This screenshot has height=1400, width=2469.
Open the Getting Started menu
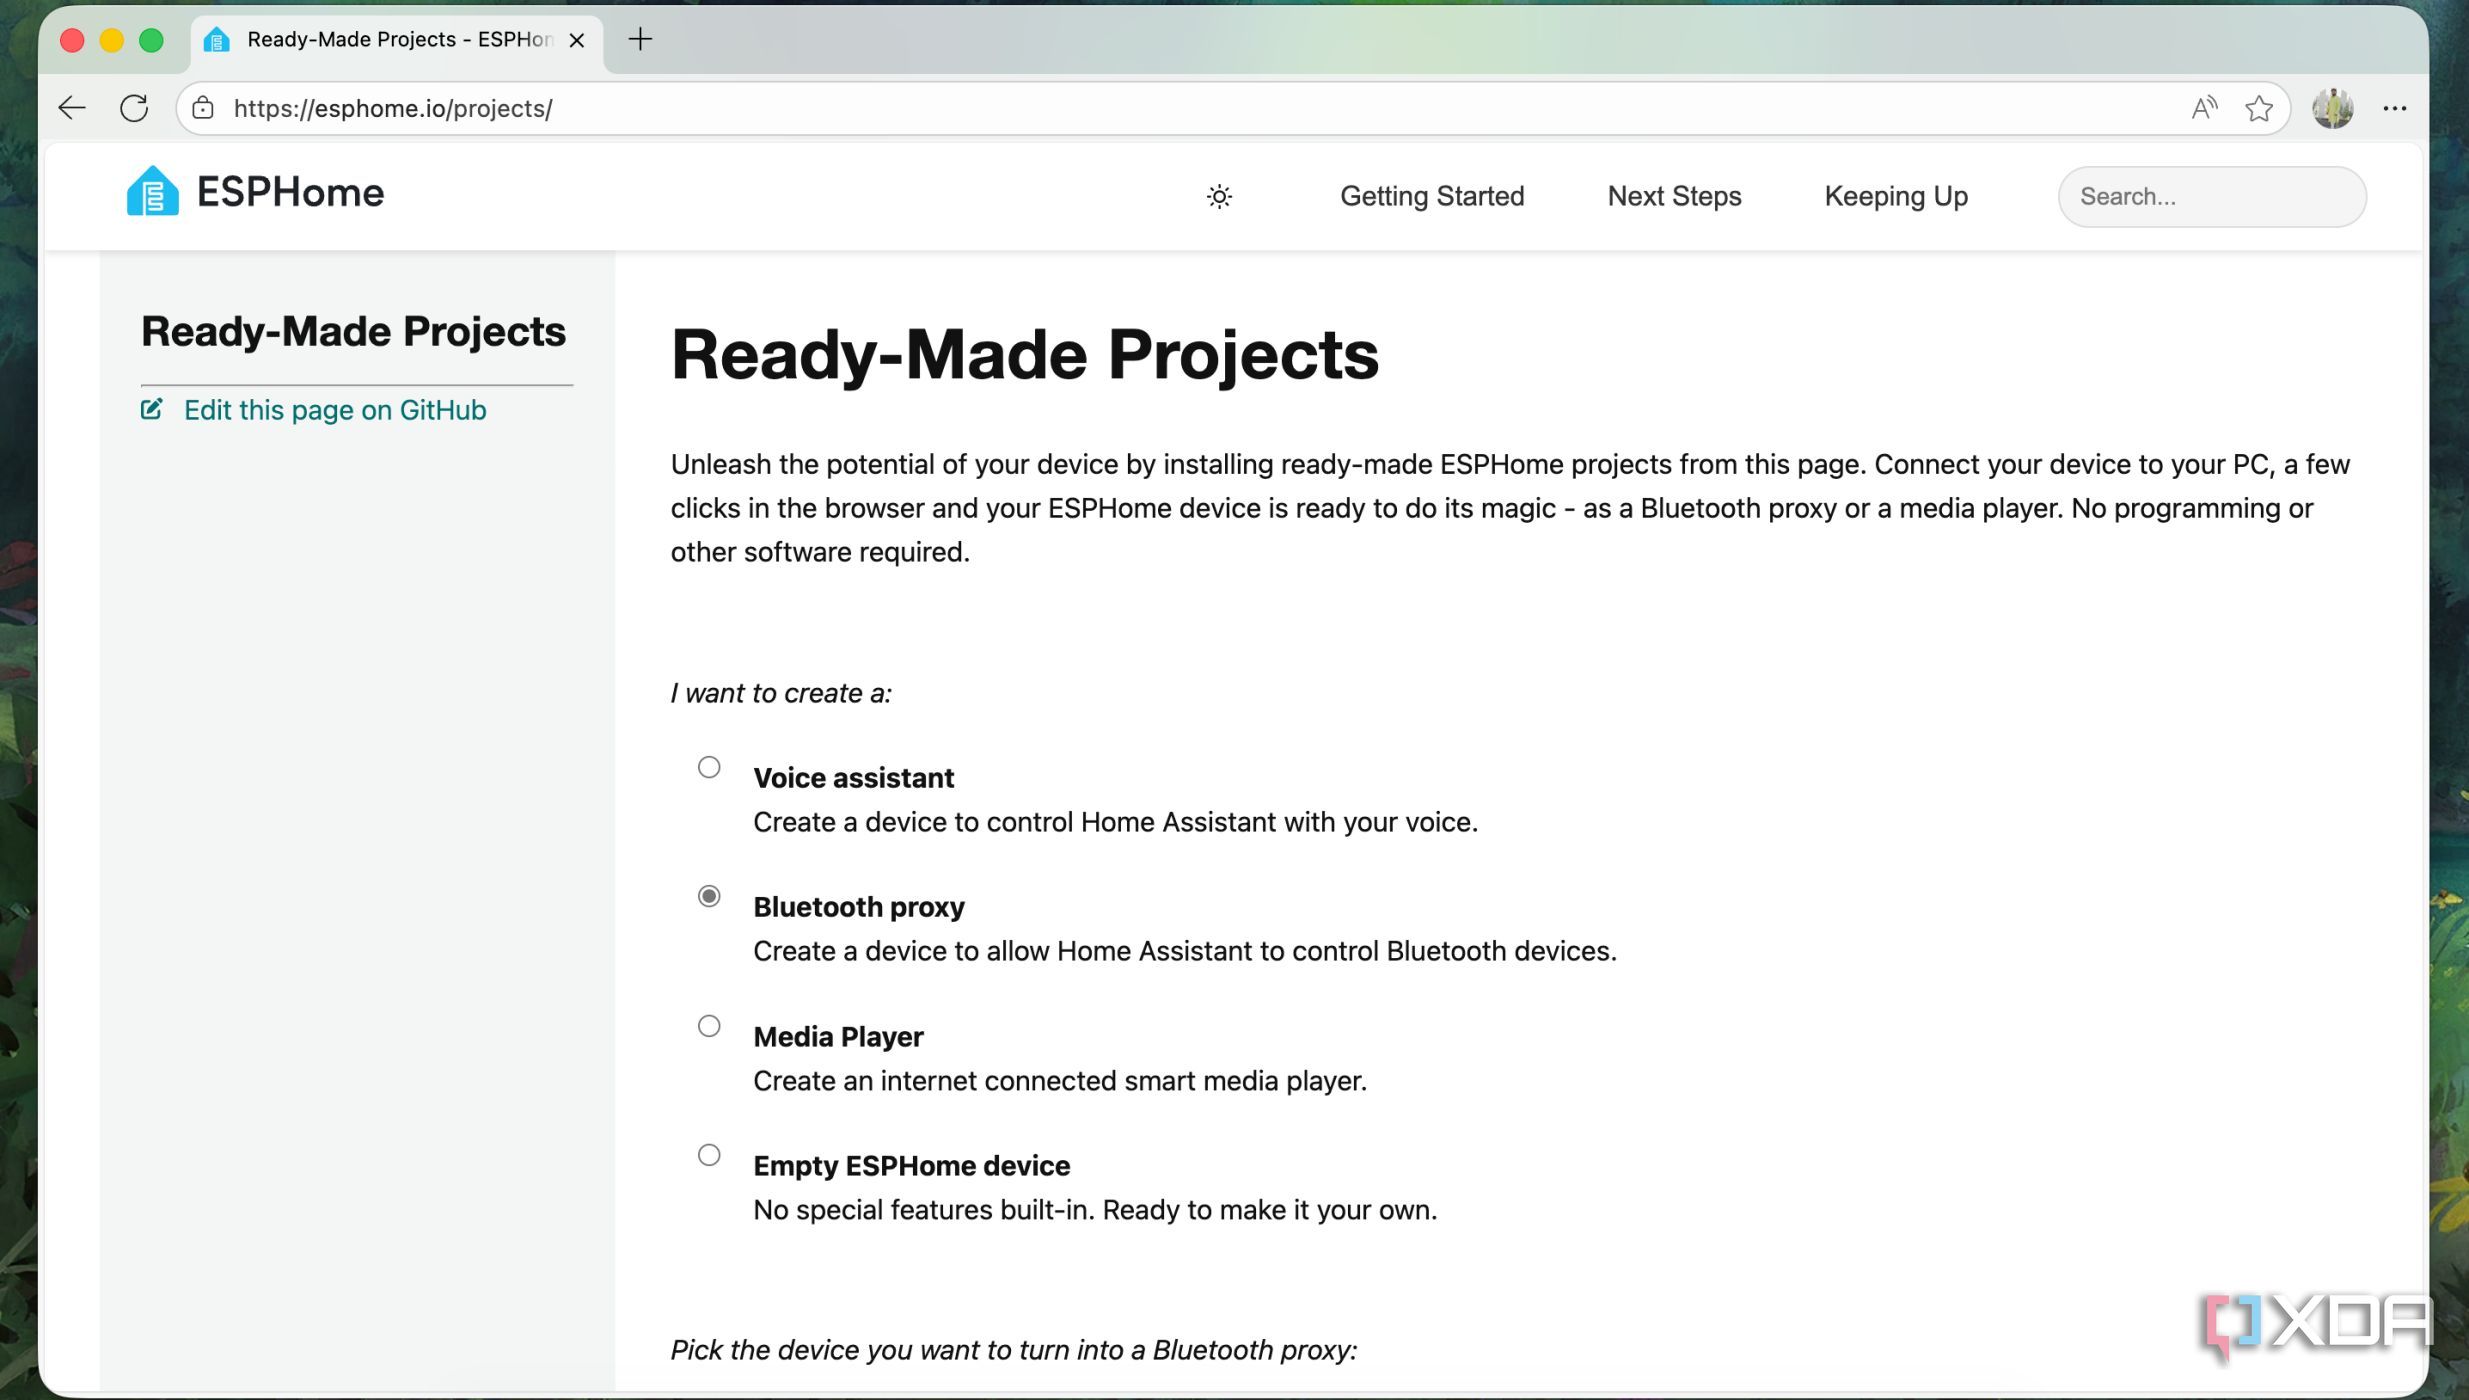pos(1431,196)
